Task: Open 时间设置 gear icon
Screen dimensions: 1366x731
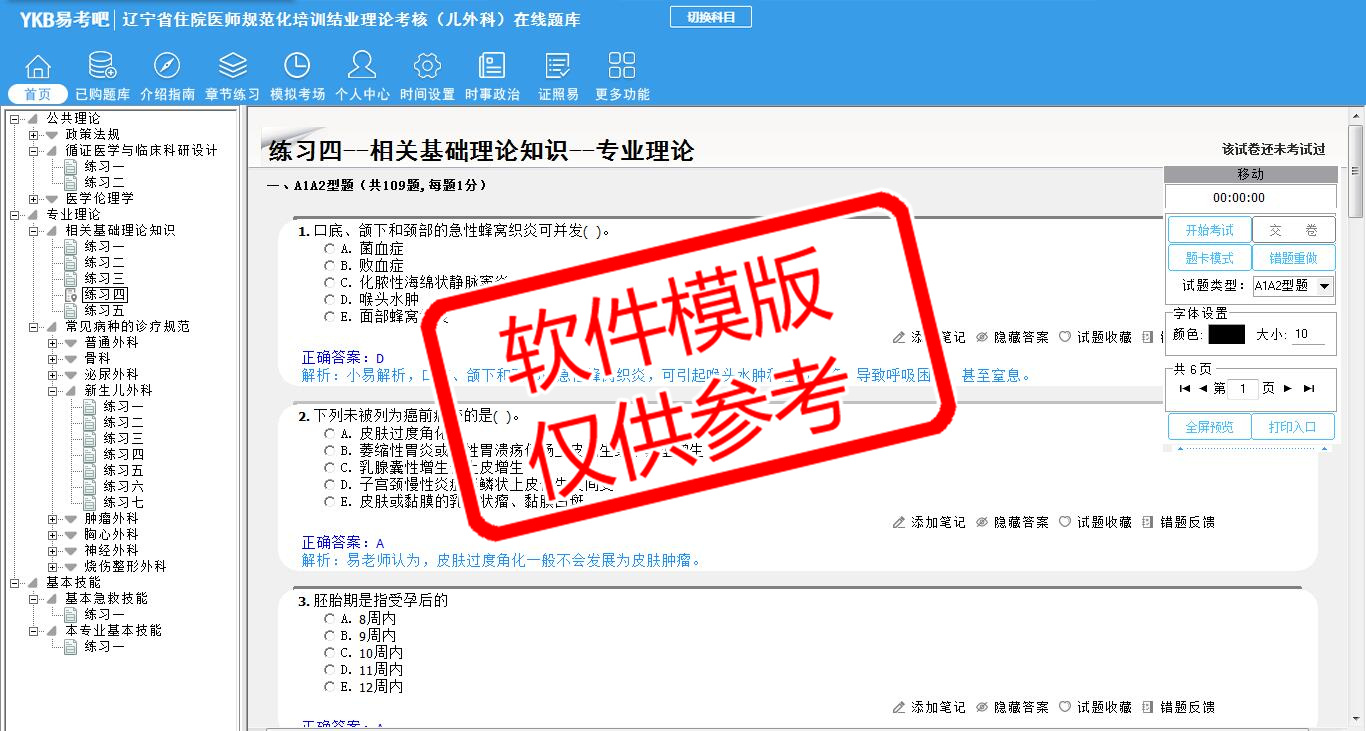Action: coord(427,67)
